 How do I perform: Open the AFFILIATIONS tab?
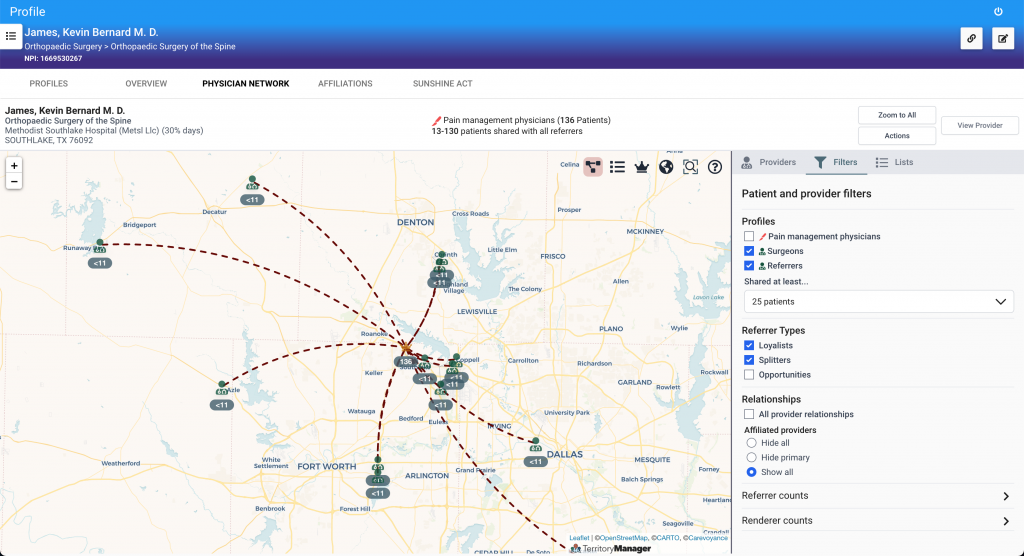pyautogui.click(x=345, y=84)
